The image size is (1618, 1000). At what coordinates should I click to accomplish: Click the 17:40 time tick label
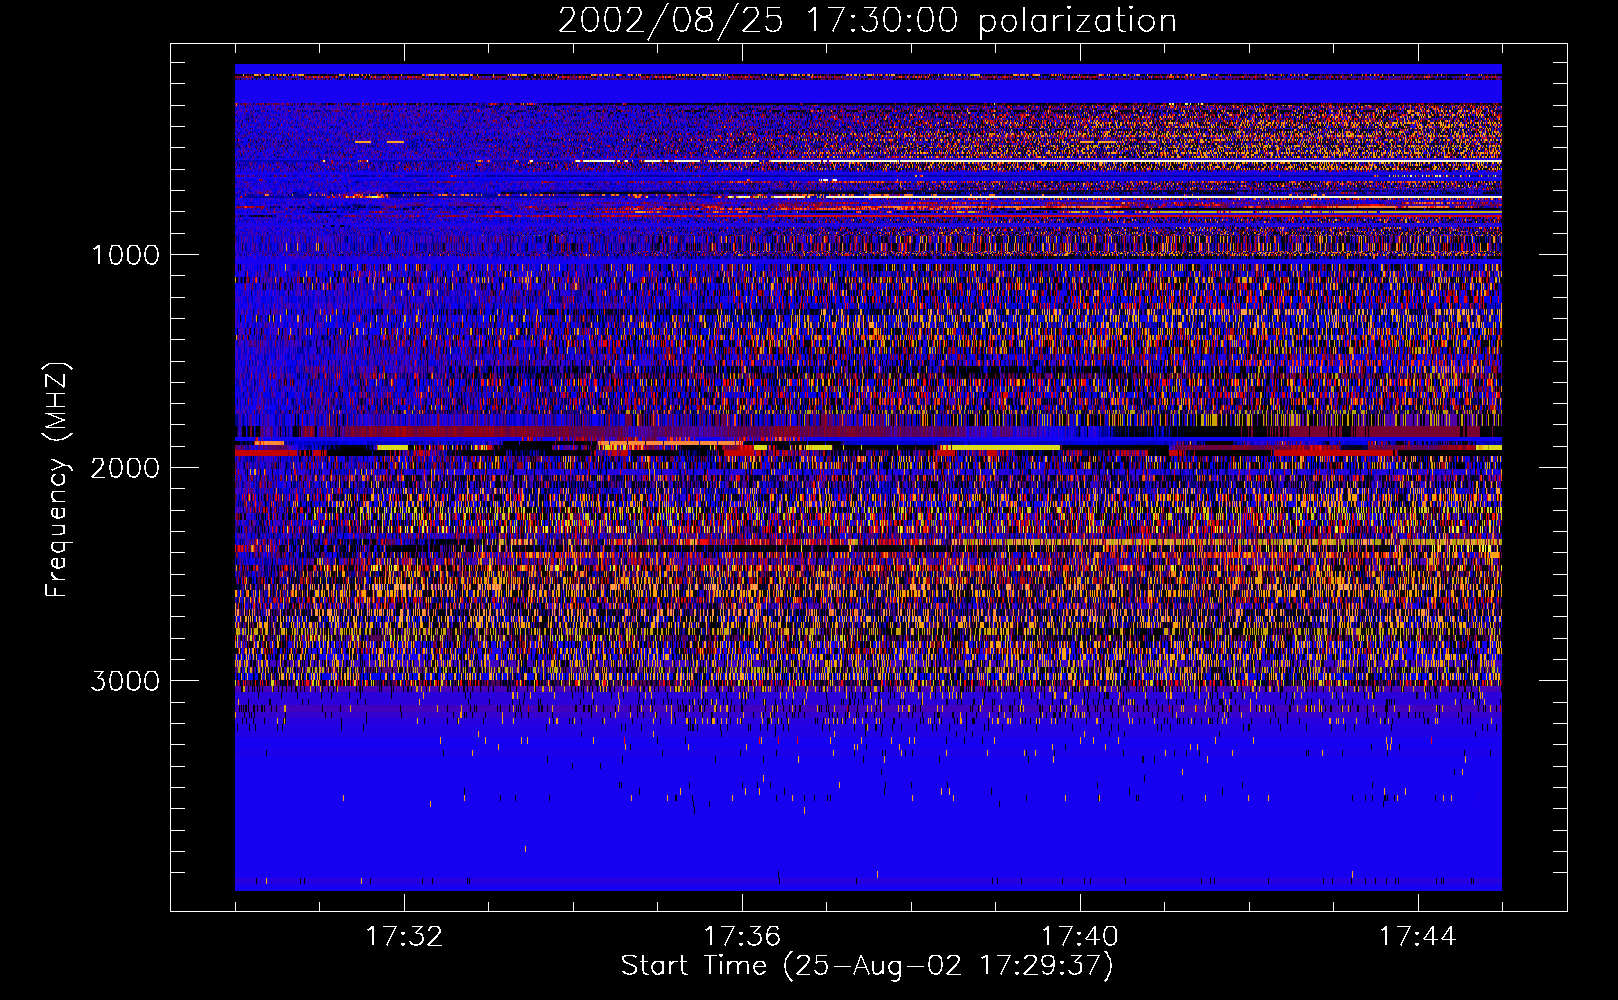point(1080,937)
